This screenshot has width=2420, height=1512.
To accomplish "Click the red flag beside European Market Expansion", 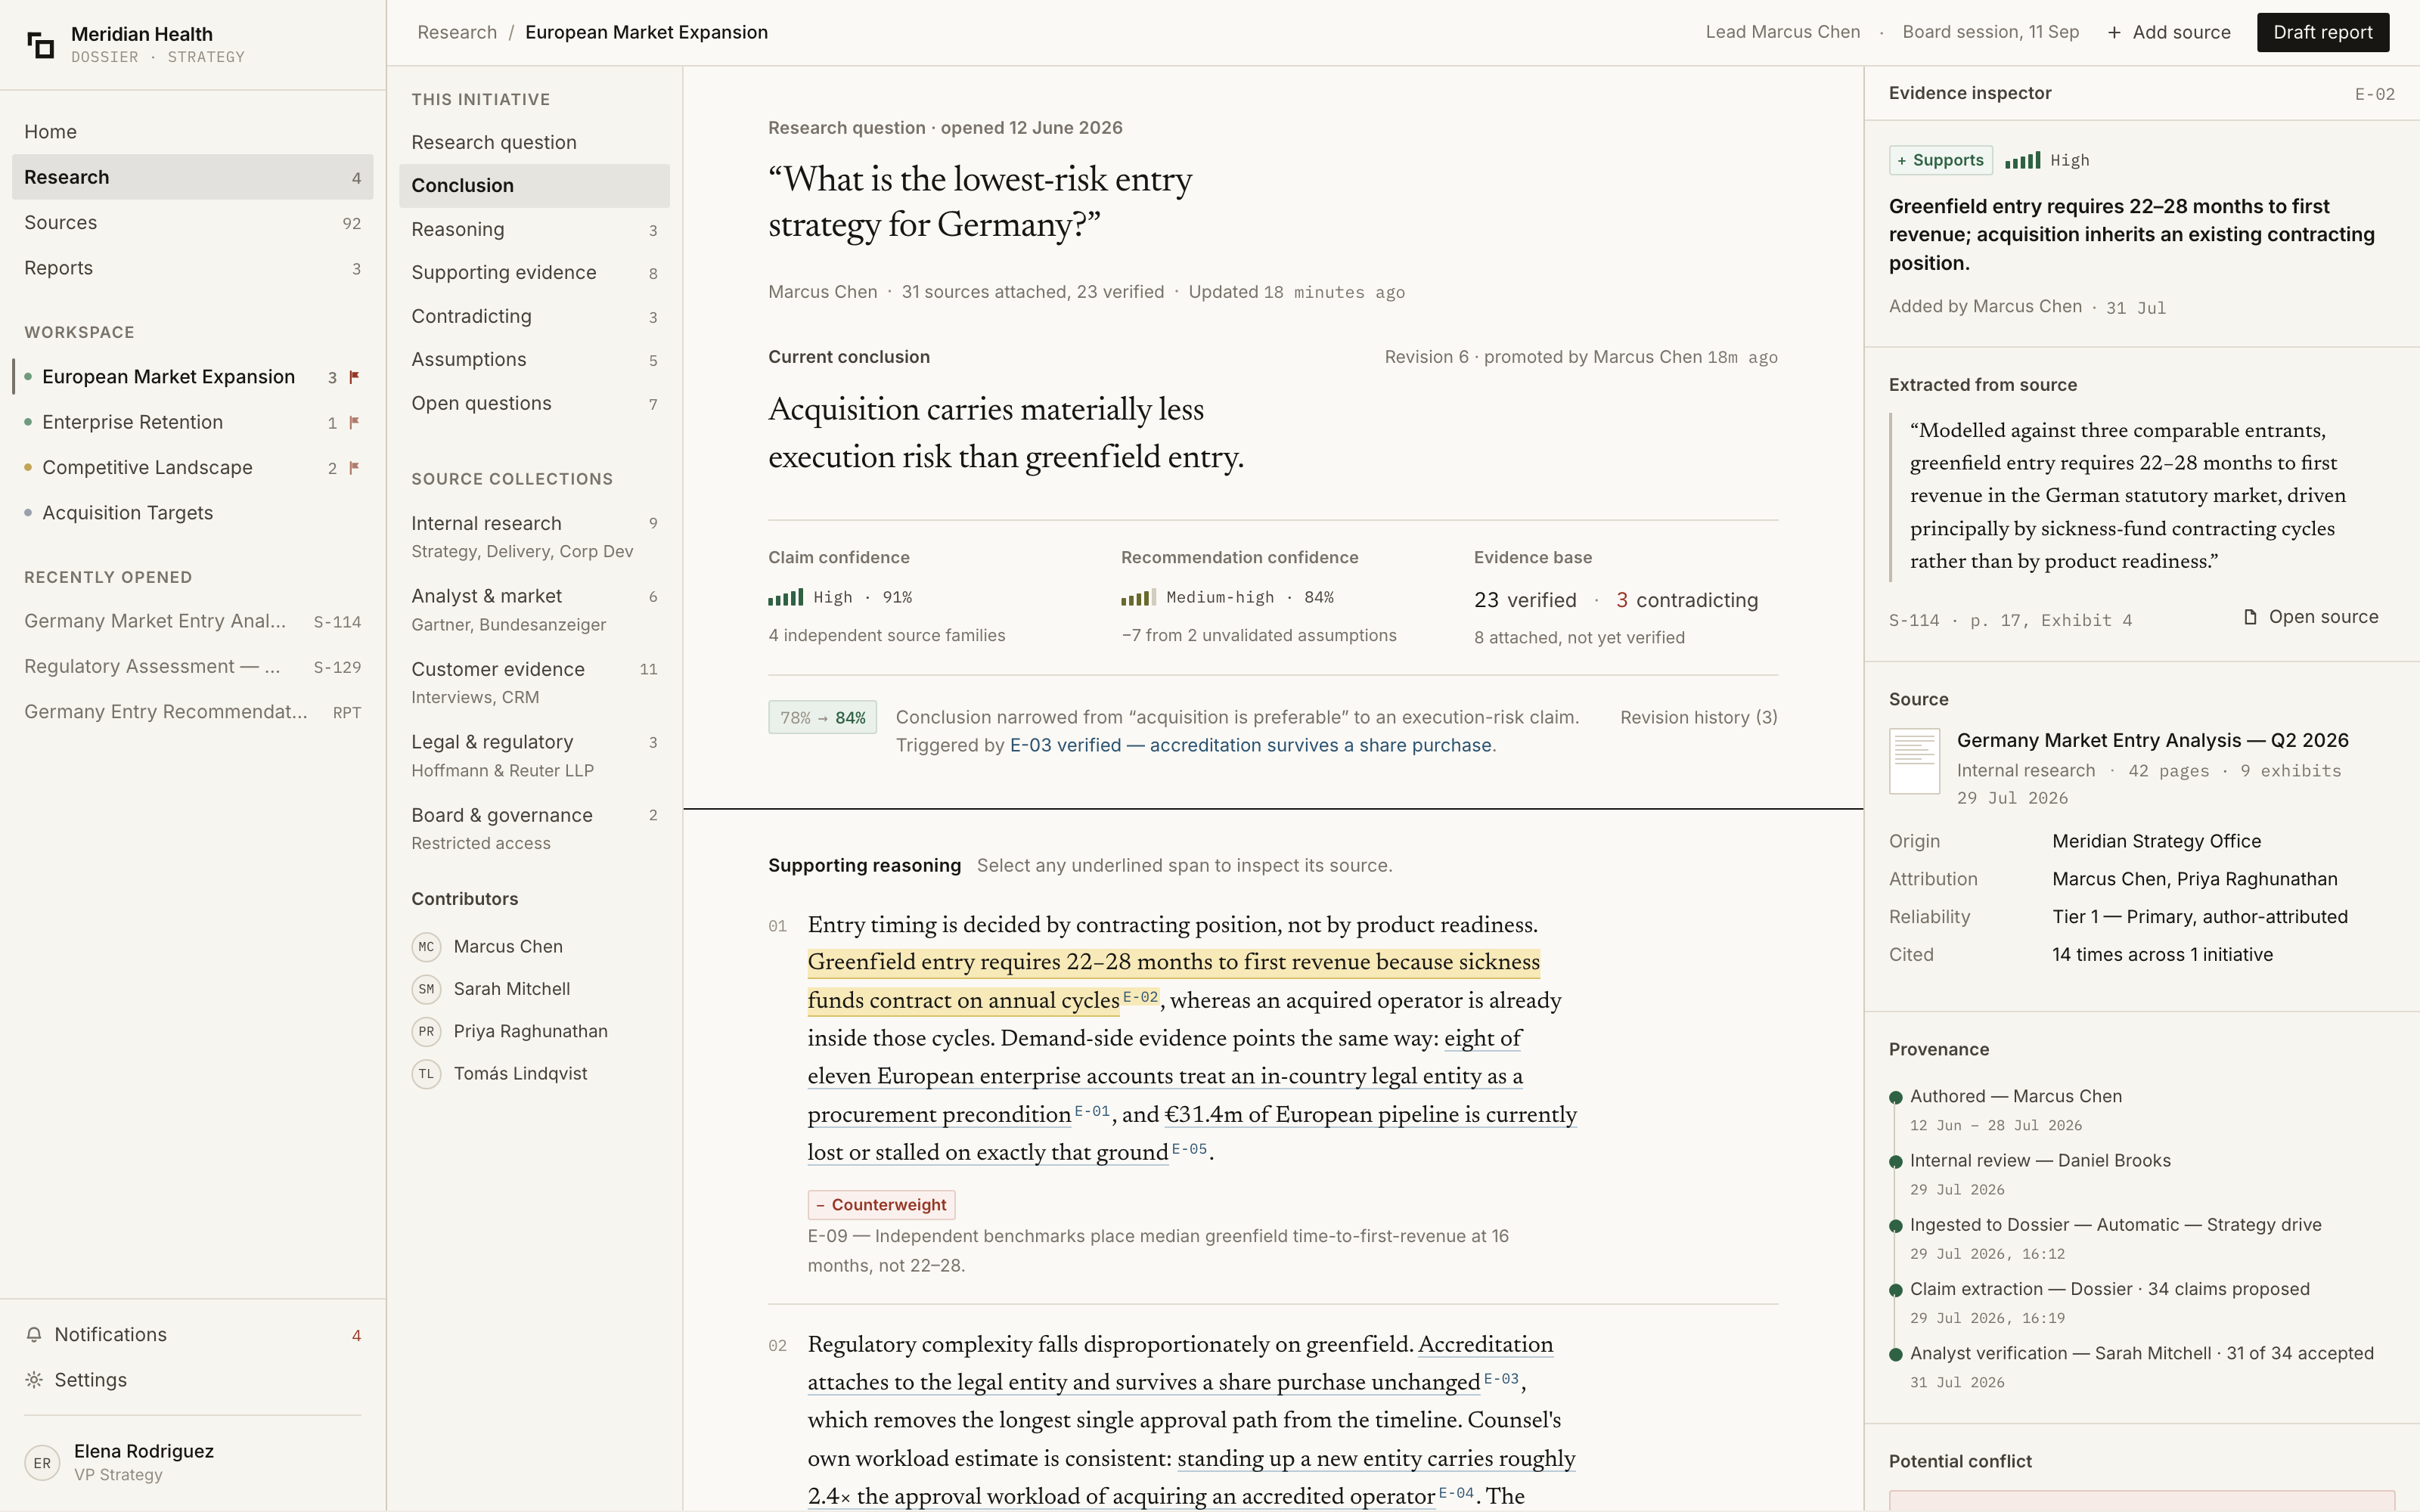I will [354, 377].
